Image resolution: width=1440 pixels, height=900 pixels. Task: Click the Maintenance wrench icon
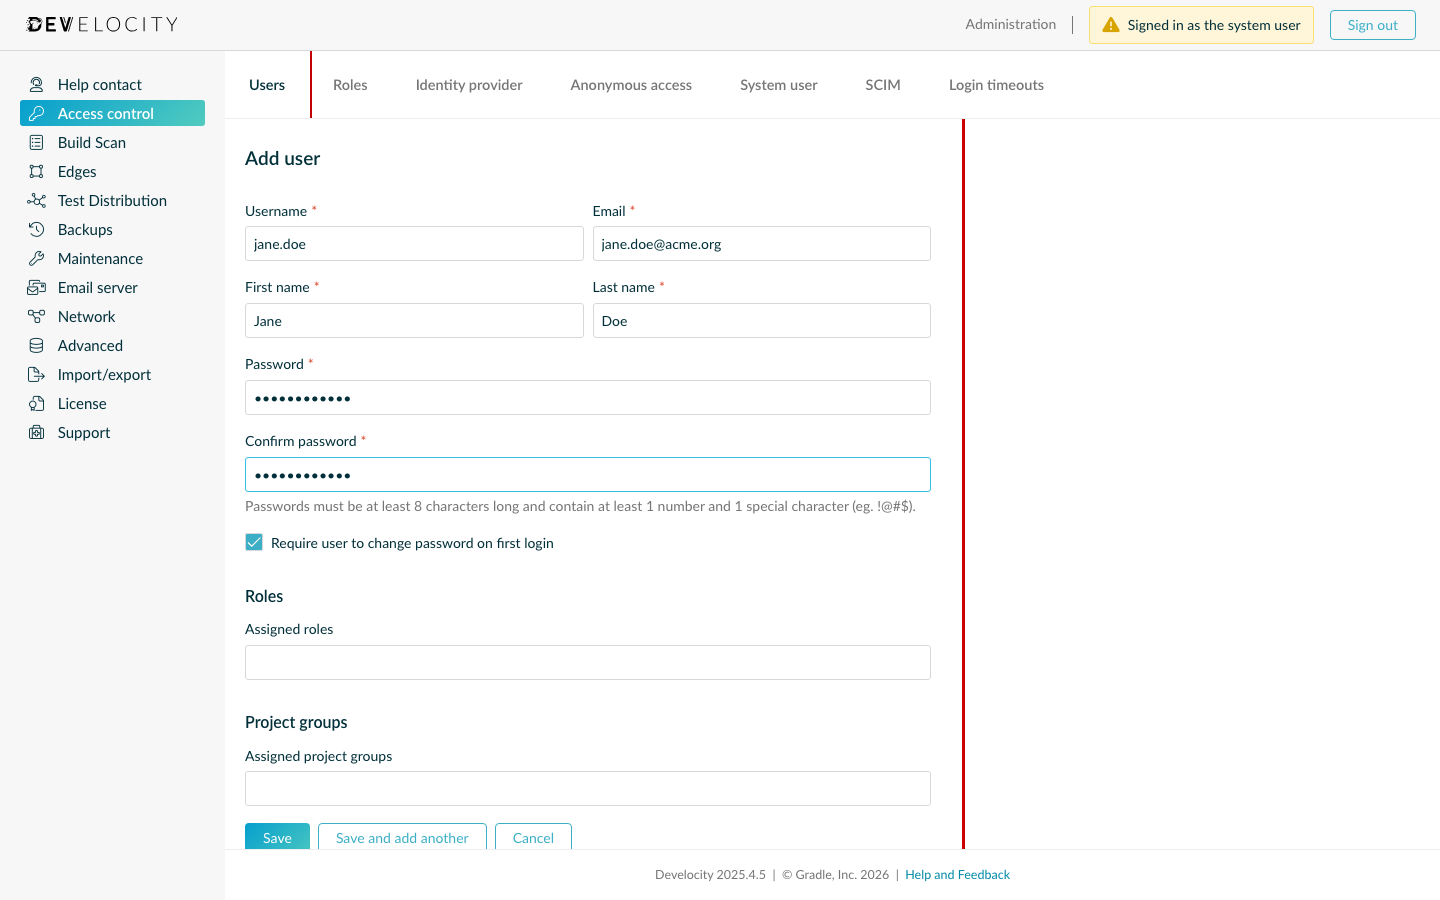click(x=35, y=258)
